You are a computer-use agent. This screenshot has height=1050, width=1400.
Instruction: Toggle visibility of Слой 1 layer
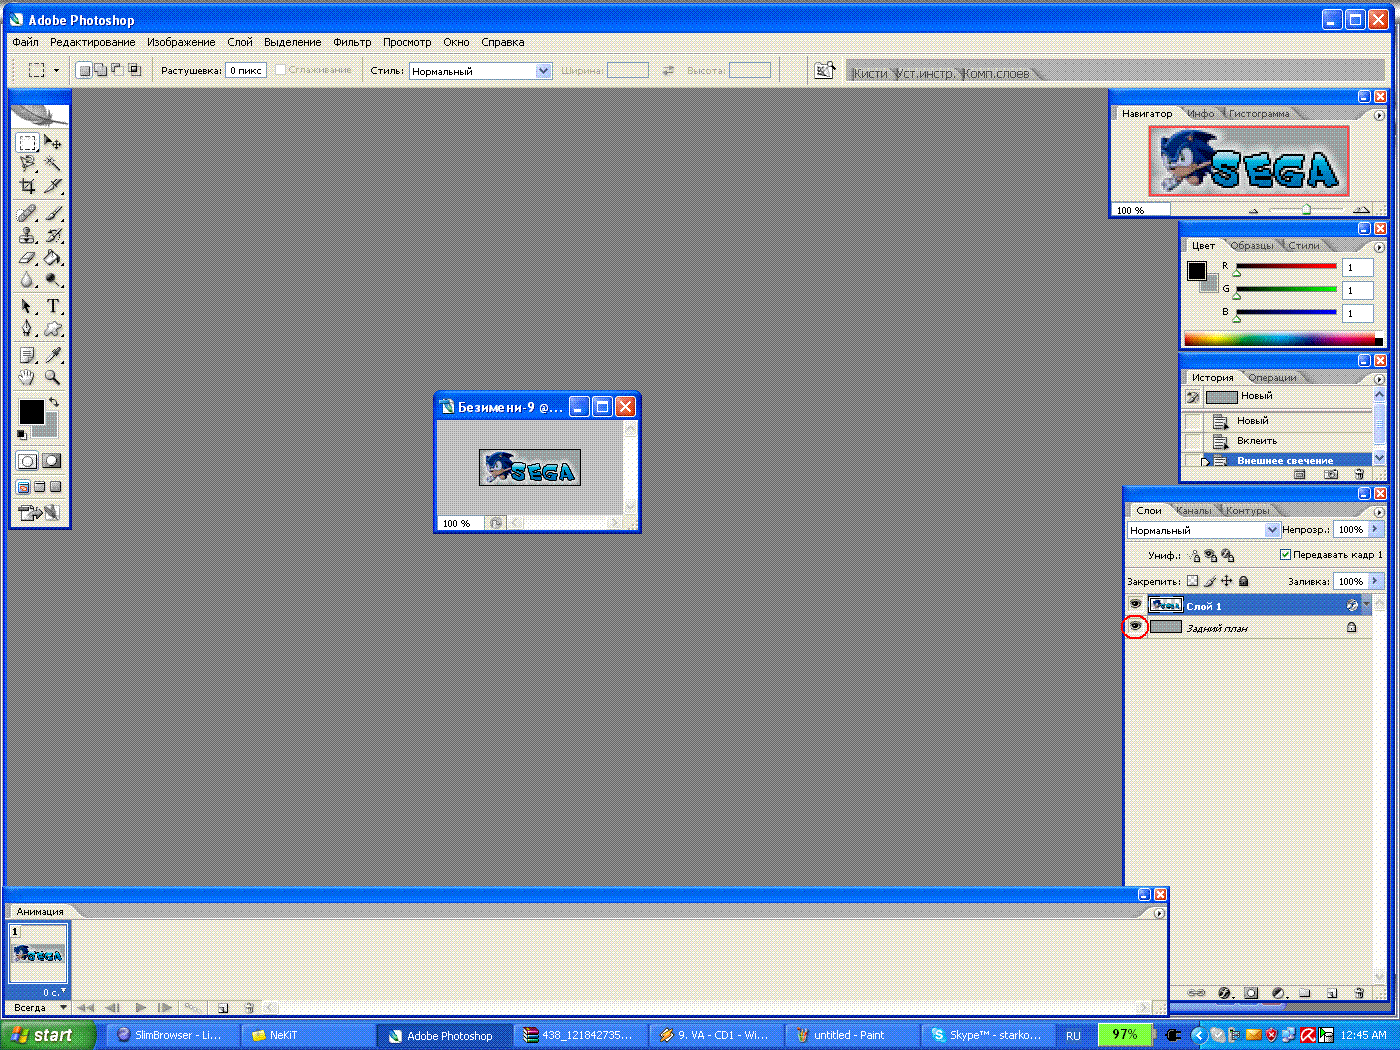point(1135,605)
